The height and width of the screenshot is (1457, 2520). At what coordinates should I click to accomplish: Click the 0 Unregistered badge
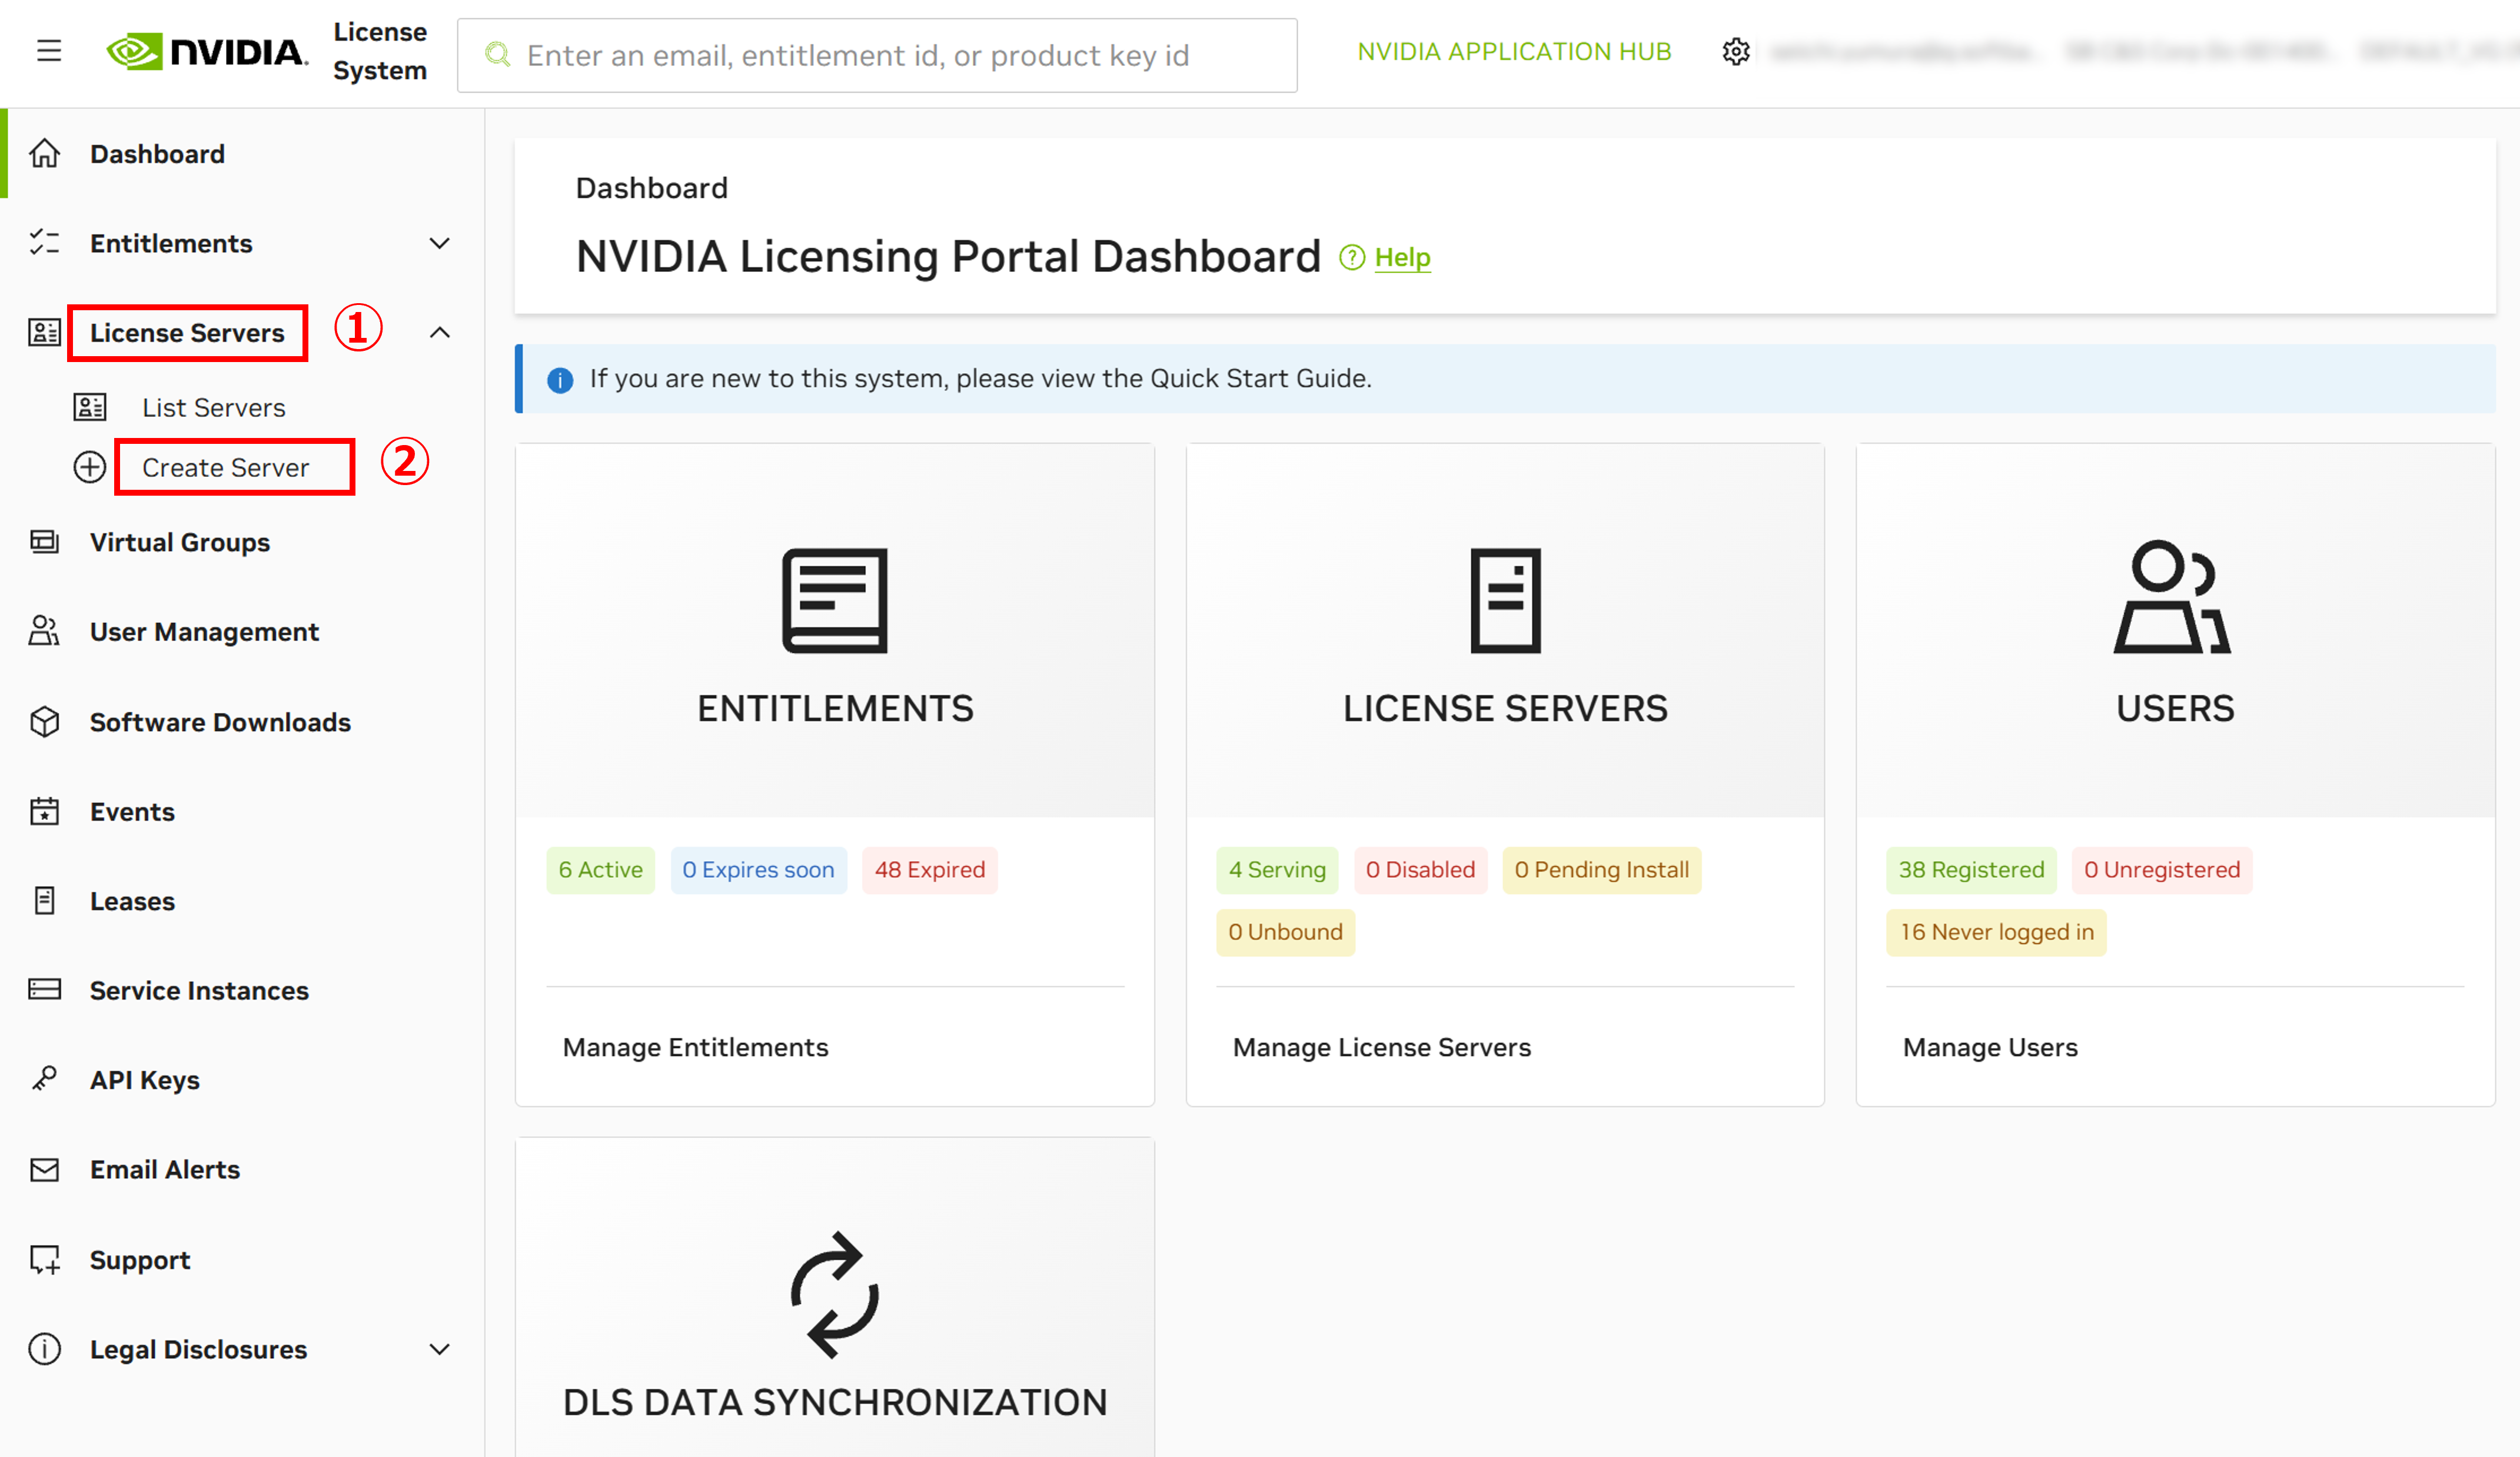2161,870
